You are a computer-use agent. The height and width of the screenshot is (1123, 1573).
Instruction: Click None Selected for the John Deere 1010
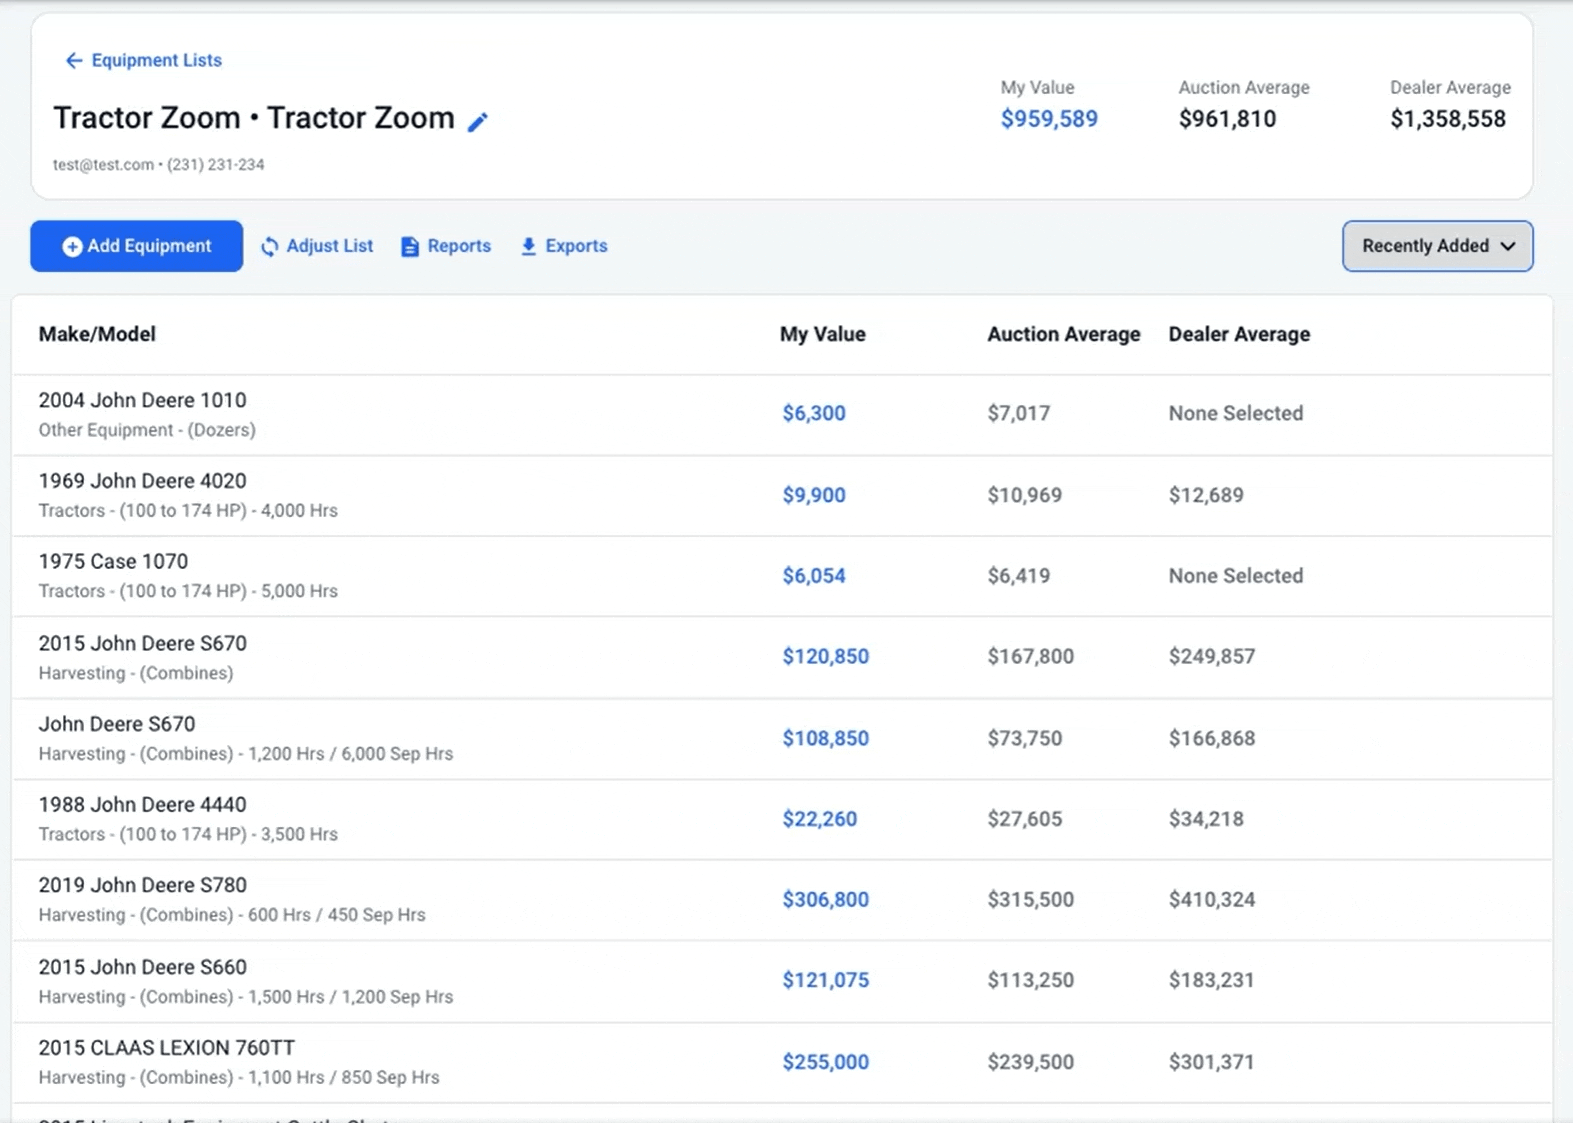pos(1236,413)
